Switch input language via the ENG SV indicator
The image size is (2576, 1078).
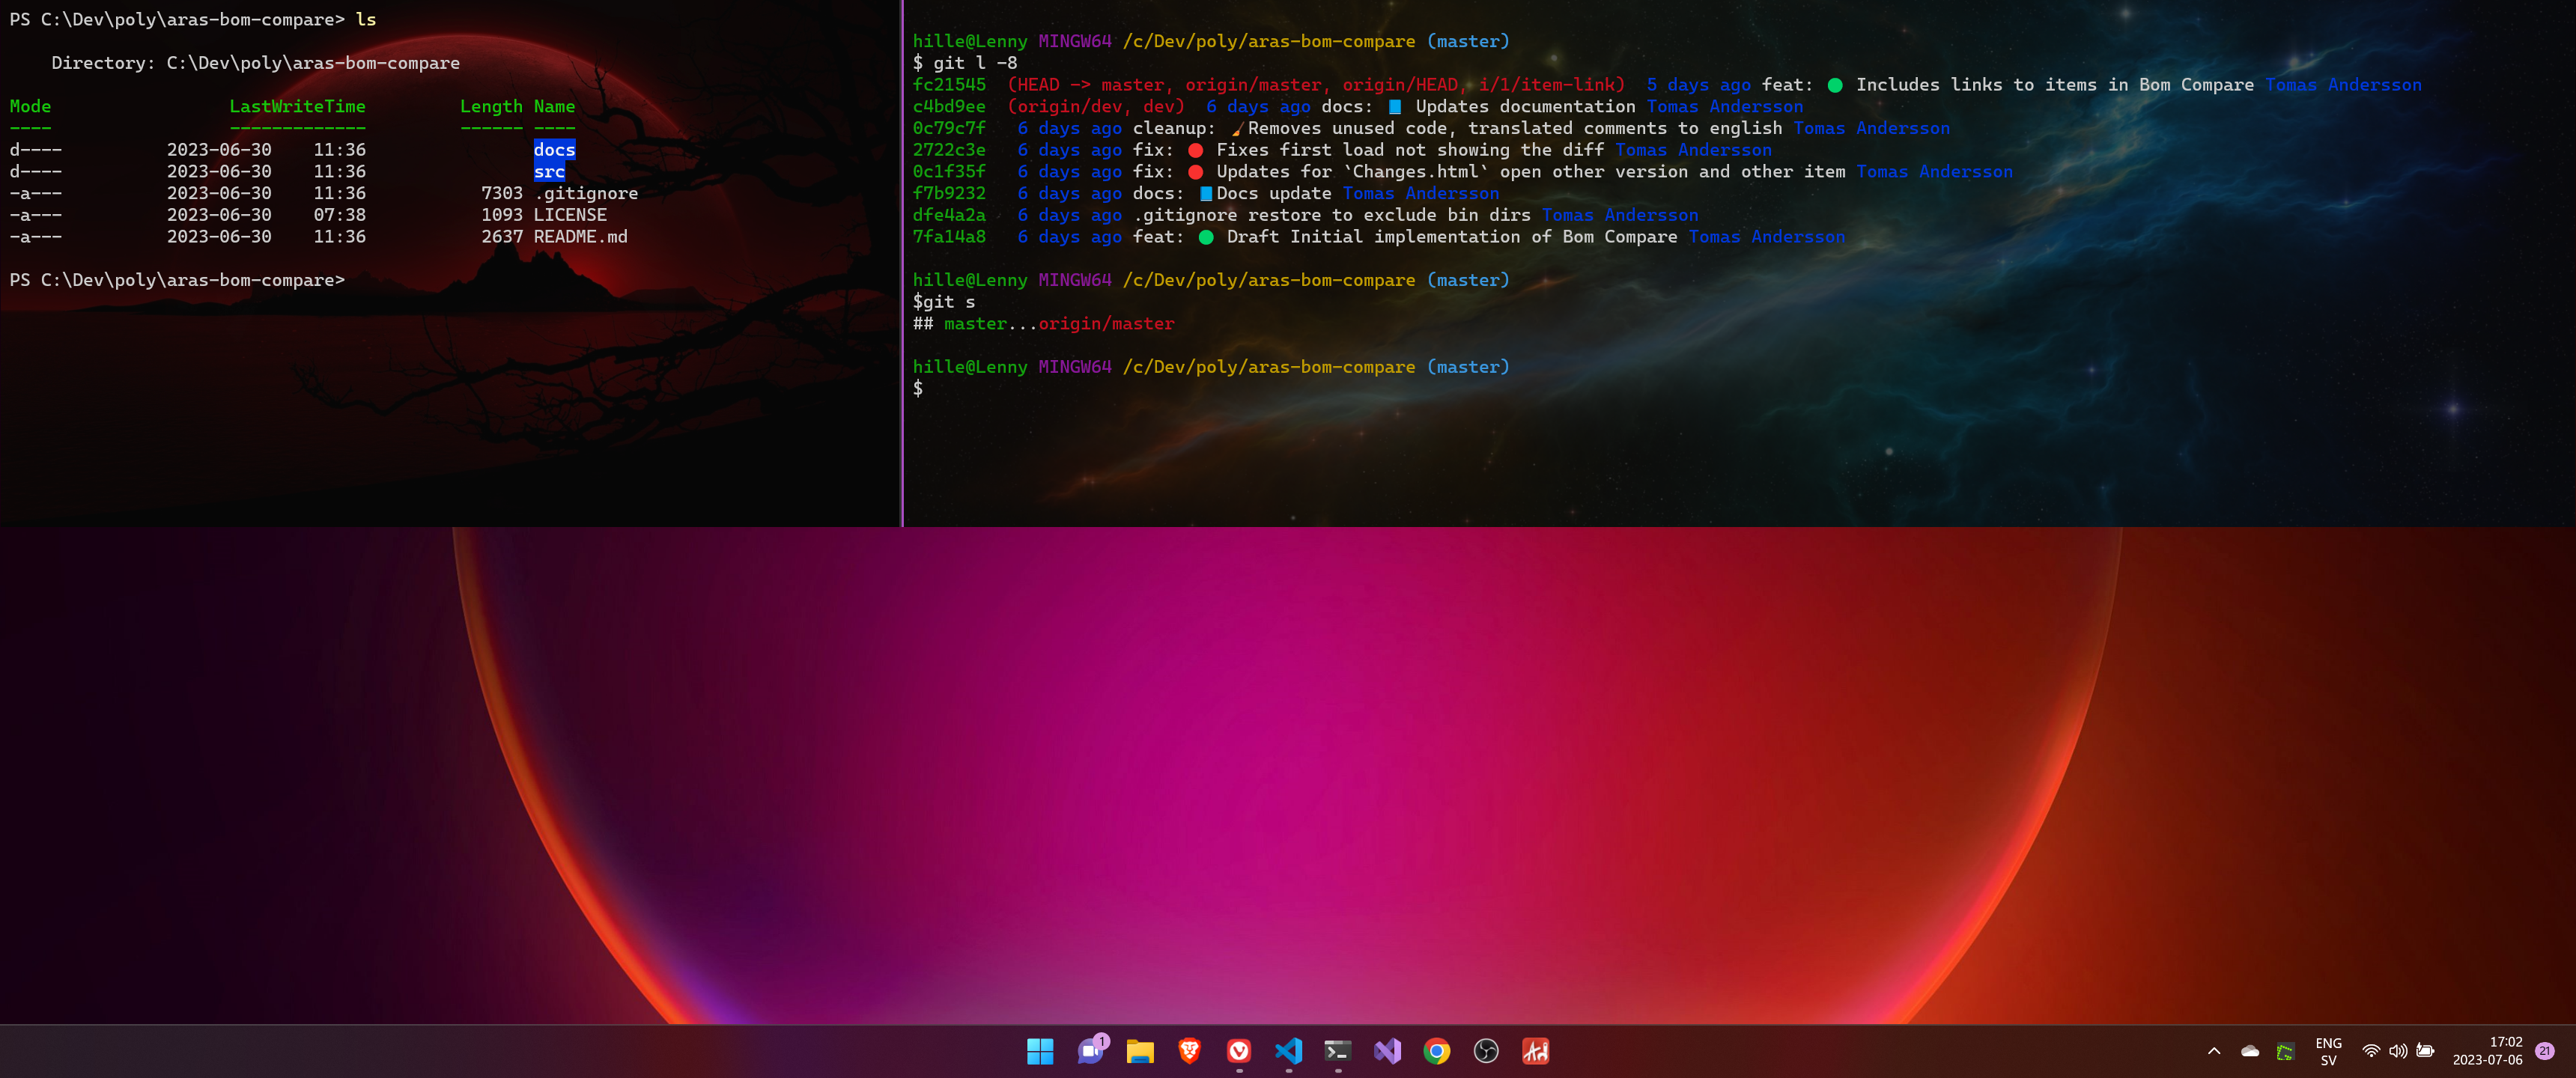coord(2330,1051)
